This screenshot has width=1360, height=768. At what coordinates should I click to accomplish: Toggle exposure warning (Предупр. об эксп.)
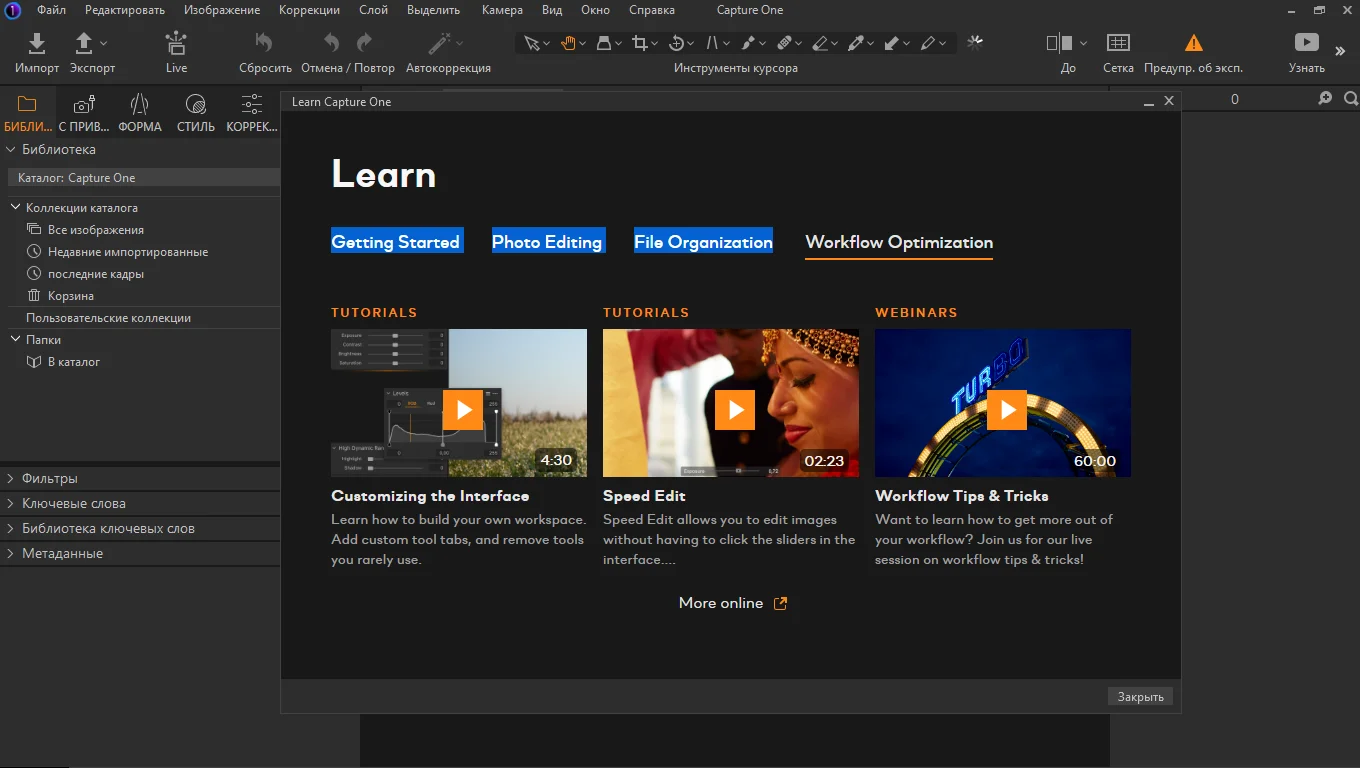coord(1193,43)
